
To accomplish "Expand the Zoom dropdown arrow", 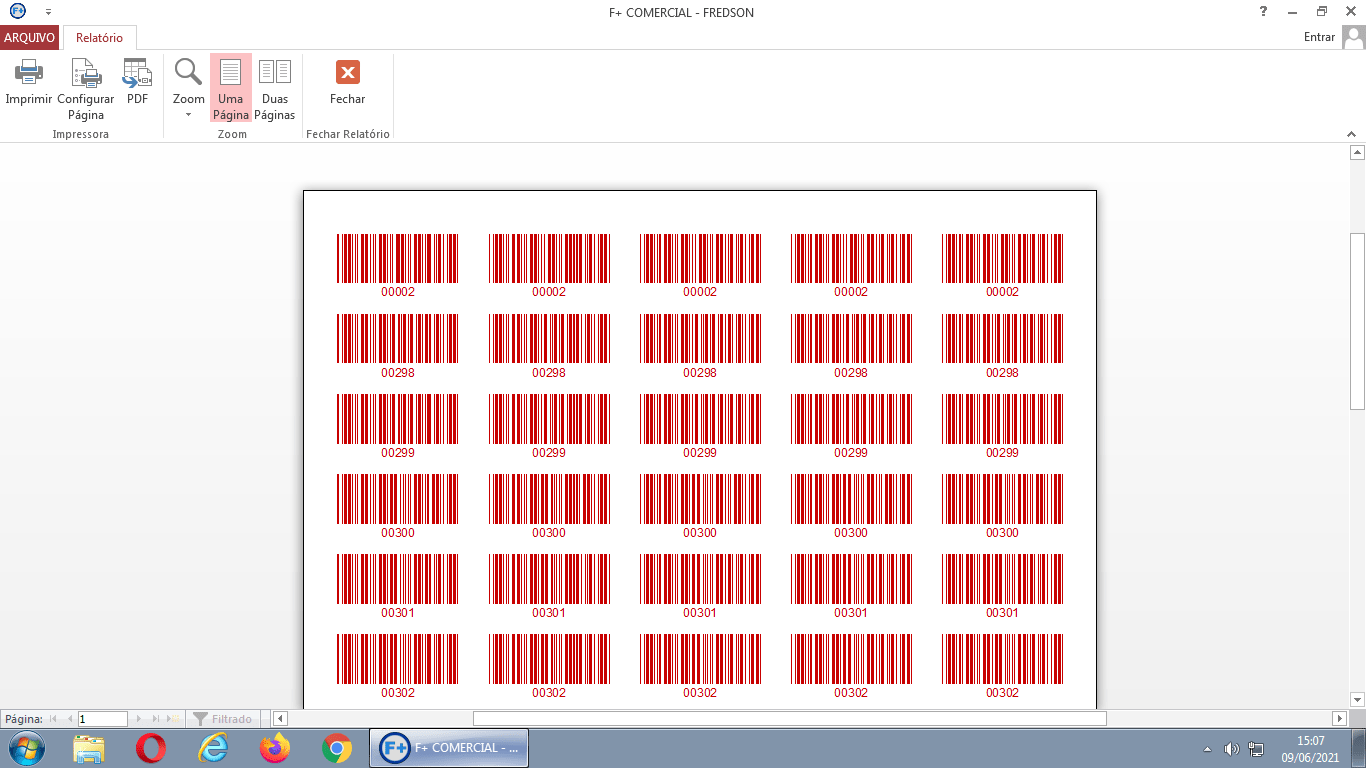I will 188,115.
